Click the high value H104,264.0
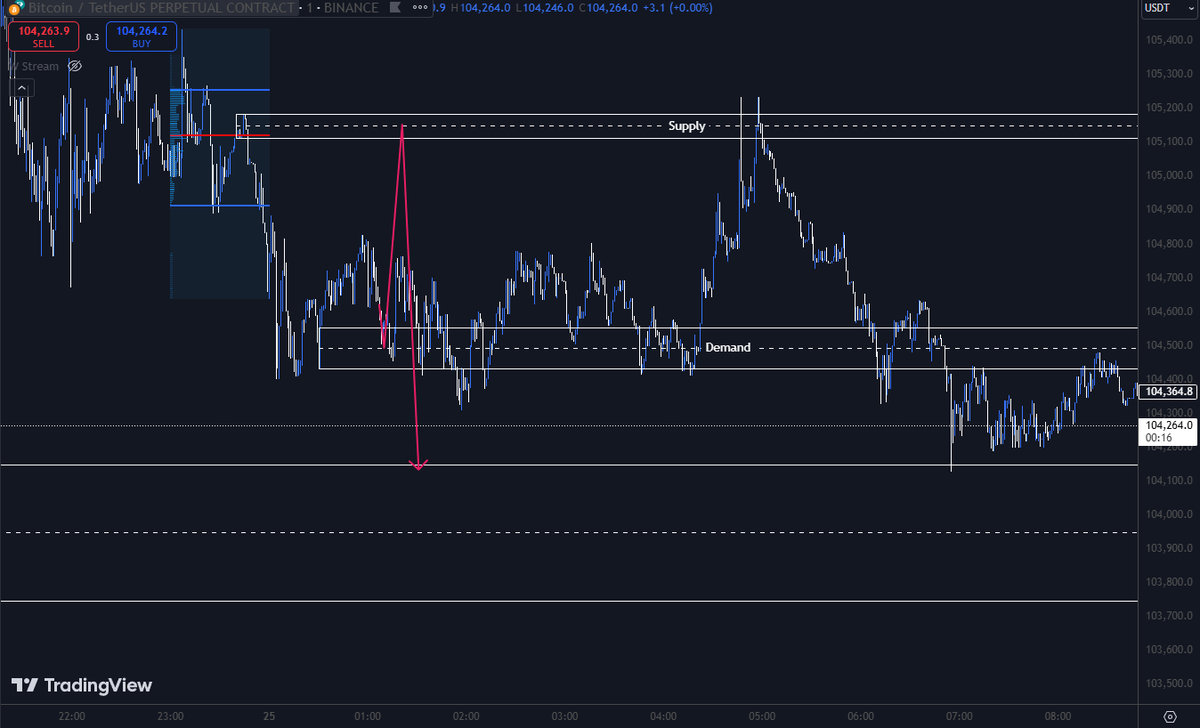The height and width of the screenshot is (728, 1200). [482, 8]
